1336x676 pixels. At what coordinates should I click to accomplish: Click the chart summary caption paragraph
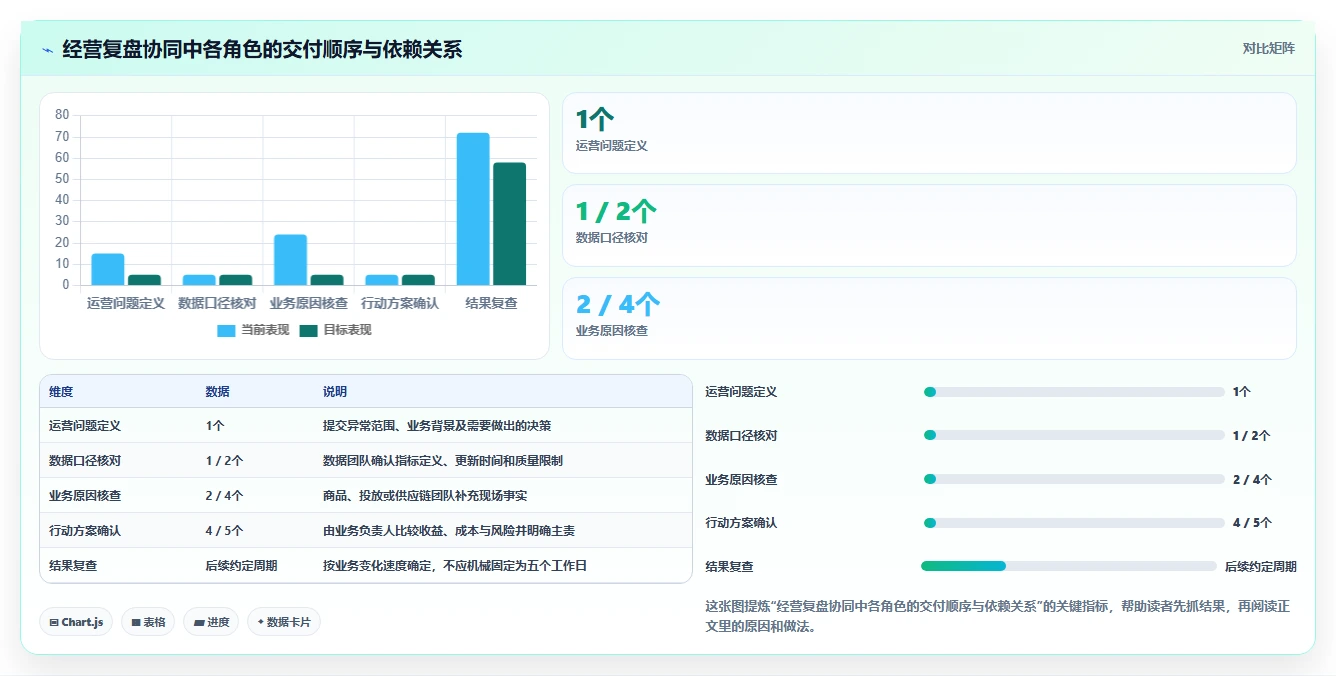pyautogui.click(x=1000, y=617)
